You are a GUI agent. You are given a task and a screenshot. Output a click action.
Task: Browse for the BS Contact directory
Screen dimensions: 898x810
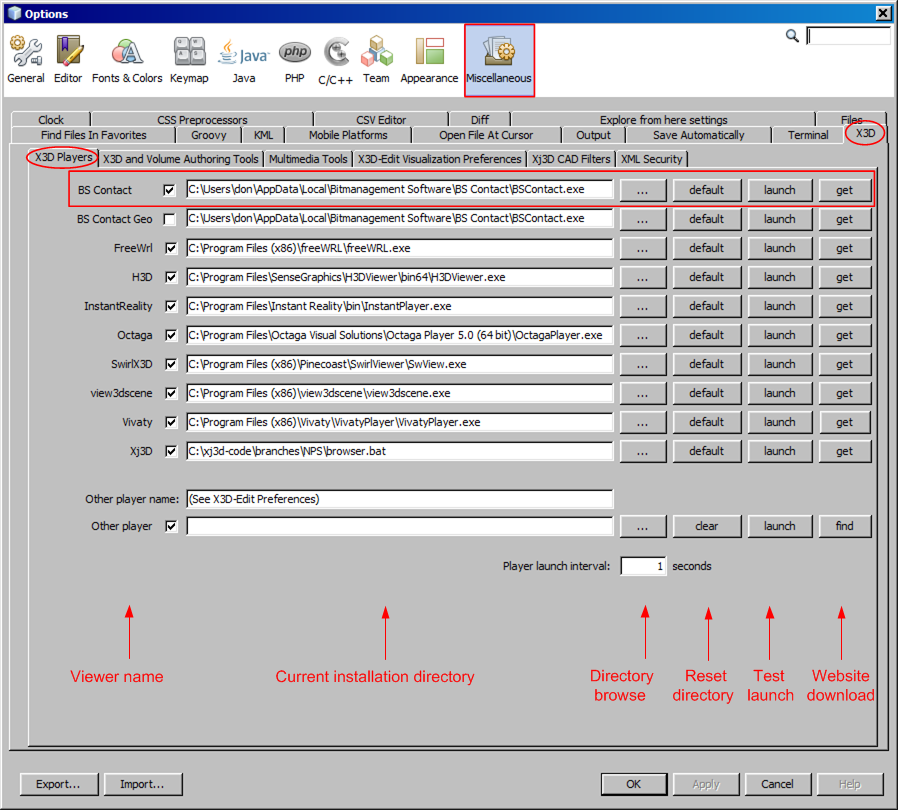(643, 190)
